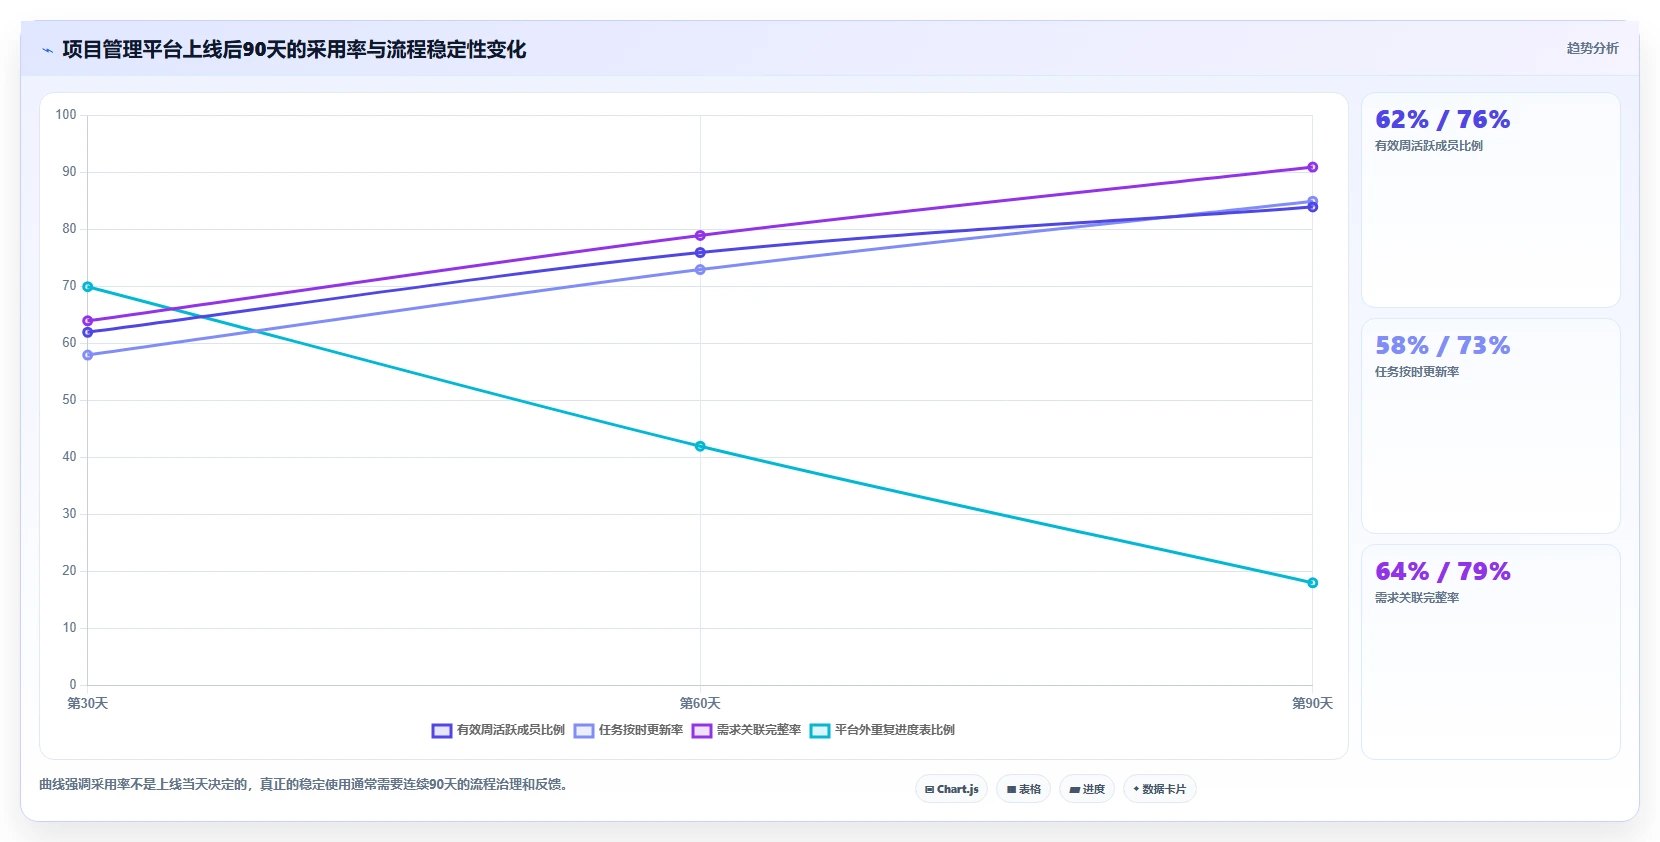Toggle the 平台外重复进度表比例 legend series
This screenshot has height=842, width=1660.
(x=882, y=730)
